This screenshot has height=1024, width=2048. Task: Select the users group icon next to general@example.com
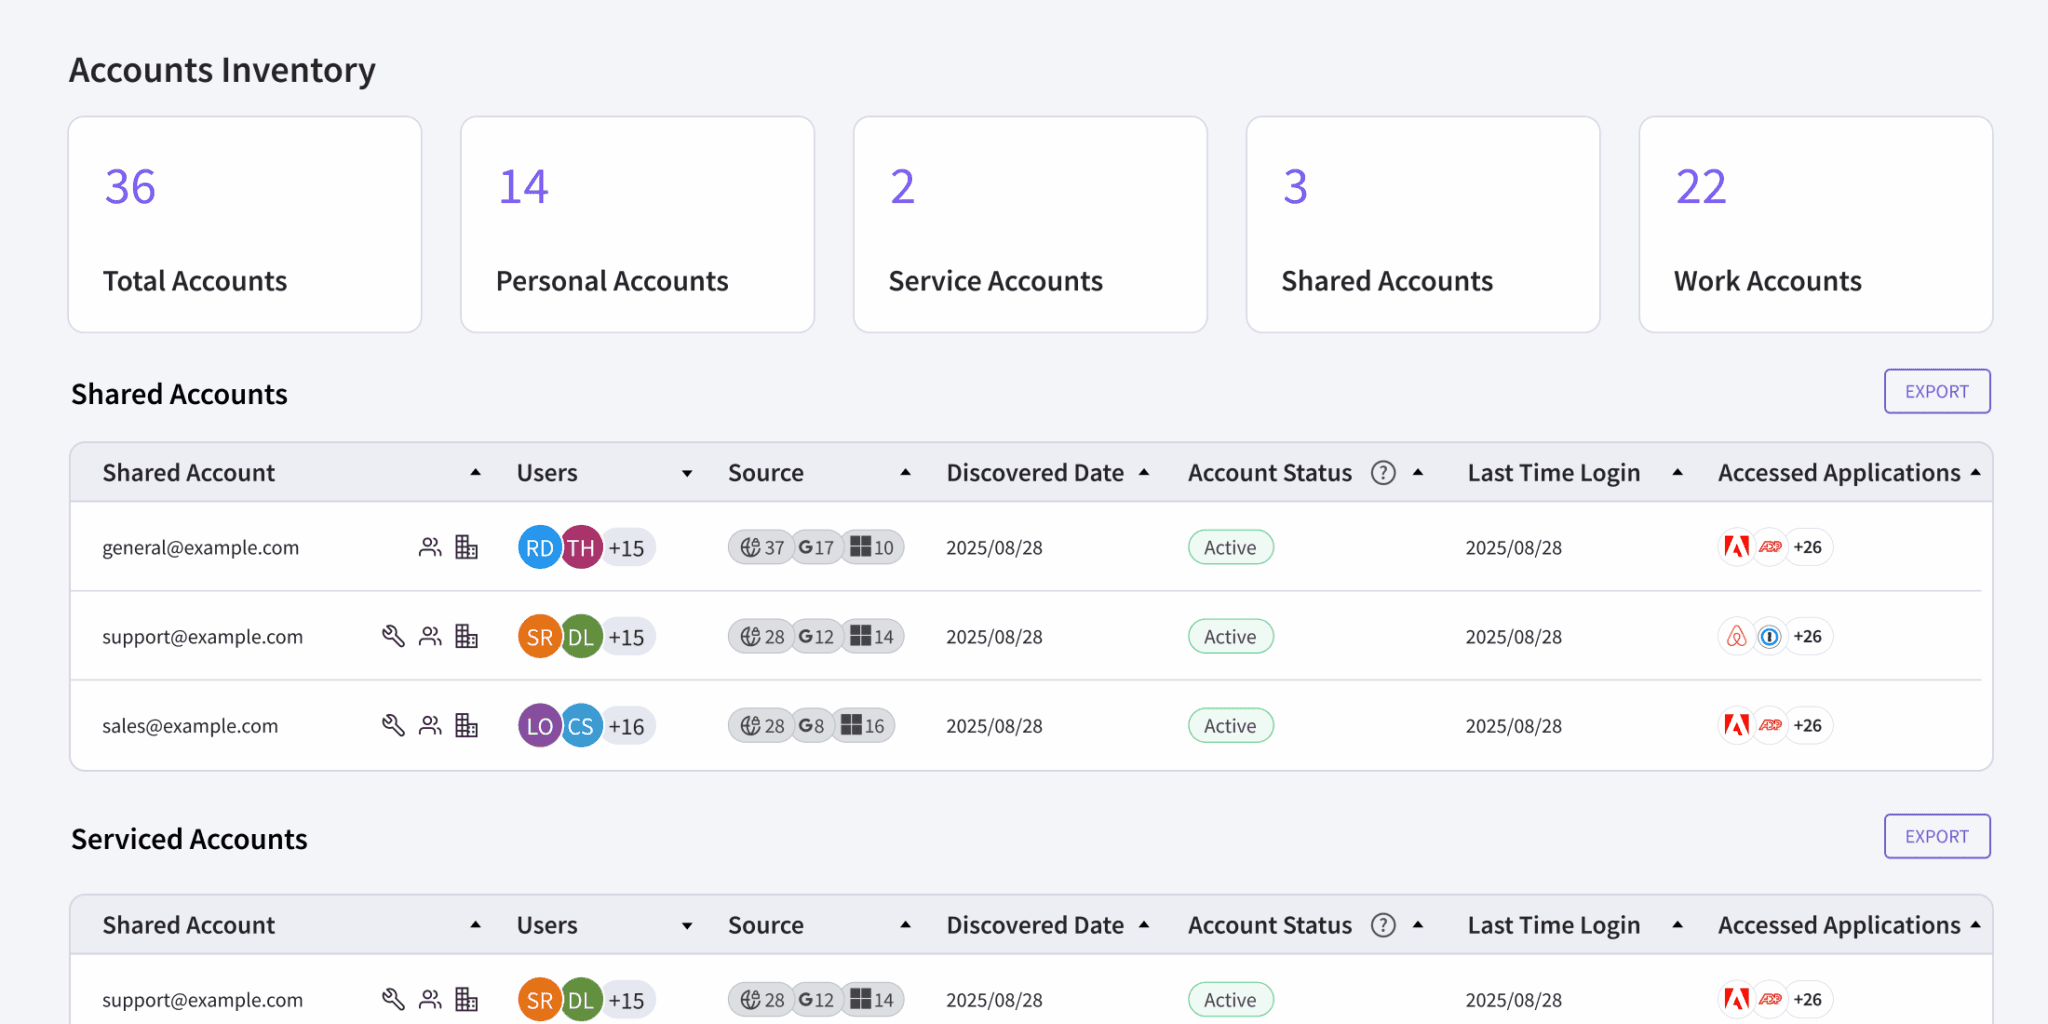pos(430,547)
